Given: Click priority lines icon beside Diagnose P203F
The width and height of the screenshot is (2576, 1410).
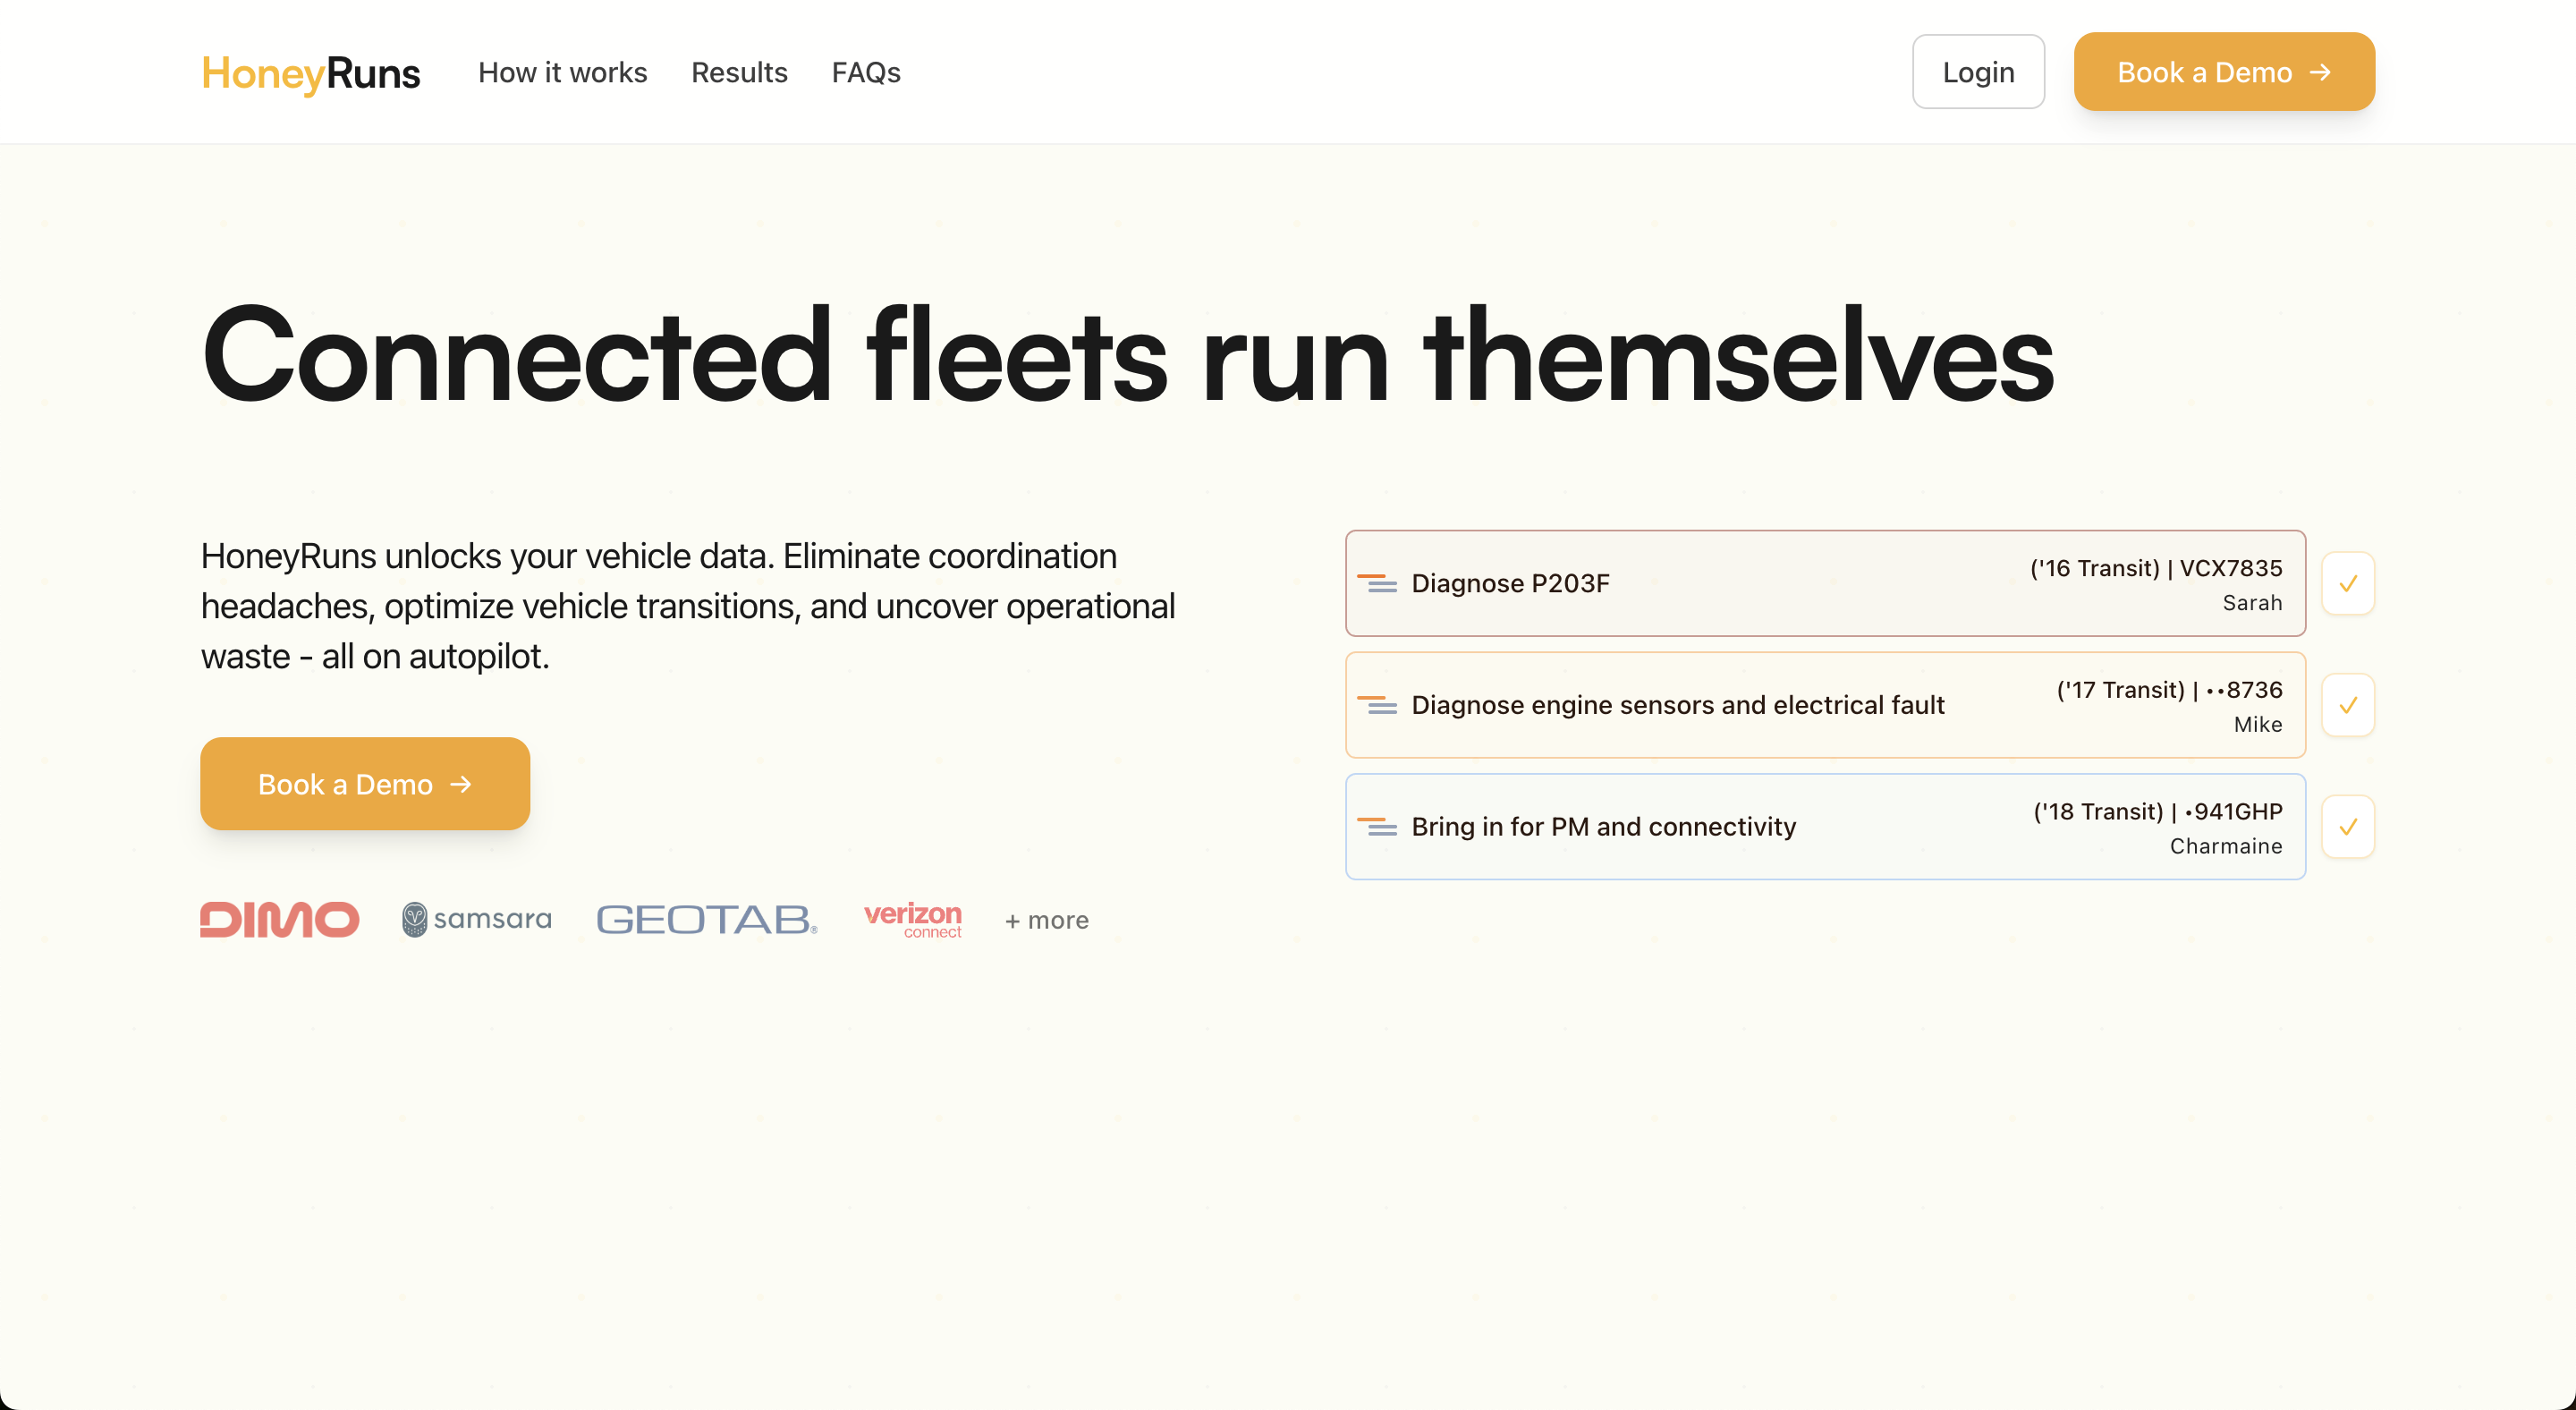Looking at the screenshot, I should click(x=1376, y=583).
